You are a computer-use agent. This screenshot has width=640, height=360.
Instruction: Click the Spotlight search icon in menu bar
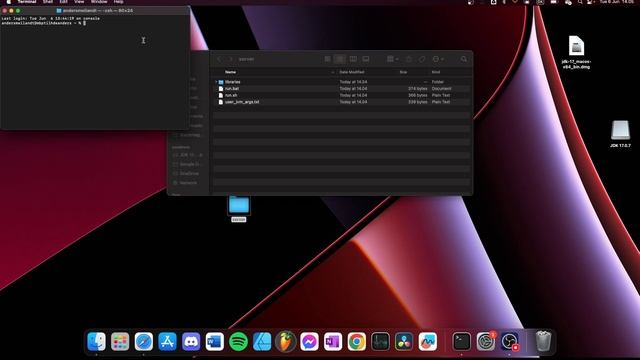[580, 2]
